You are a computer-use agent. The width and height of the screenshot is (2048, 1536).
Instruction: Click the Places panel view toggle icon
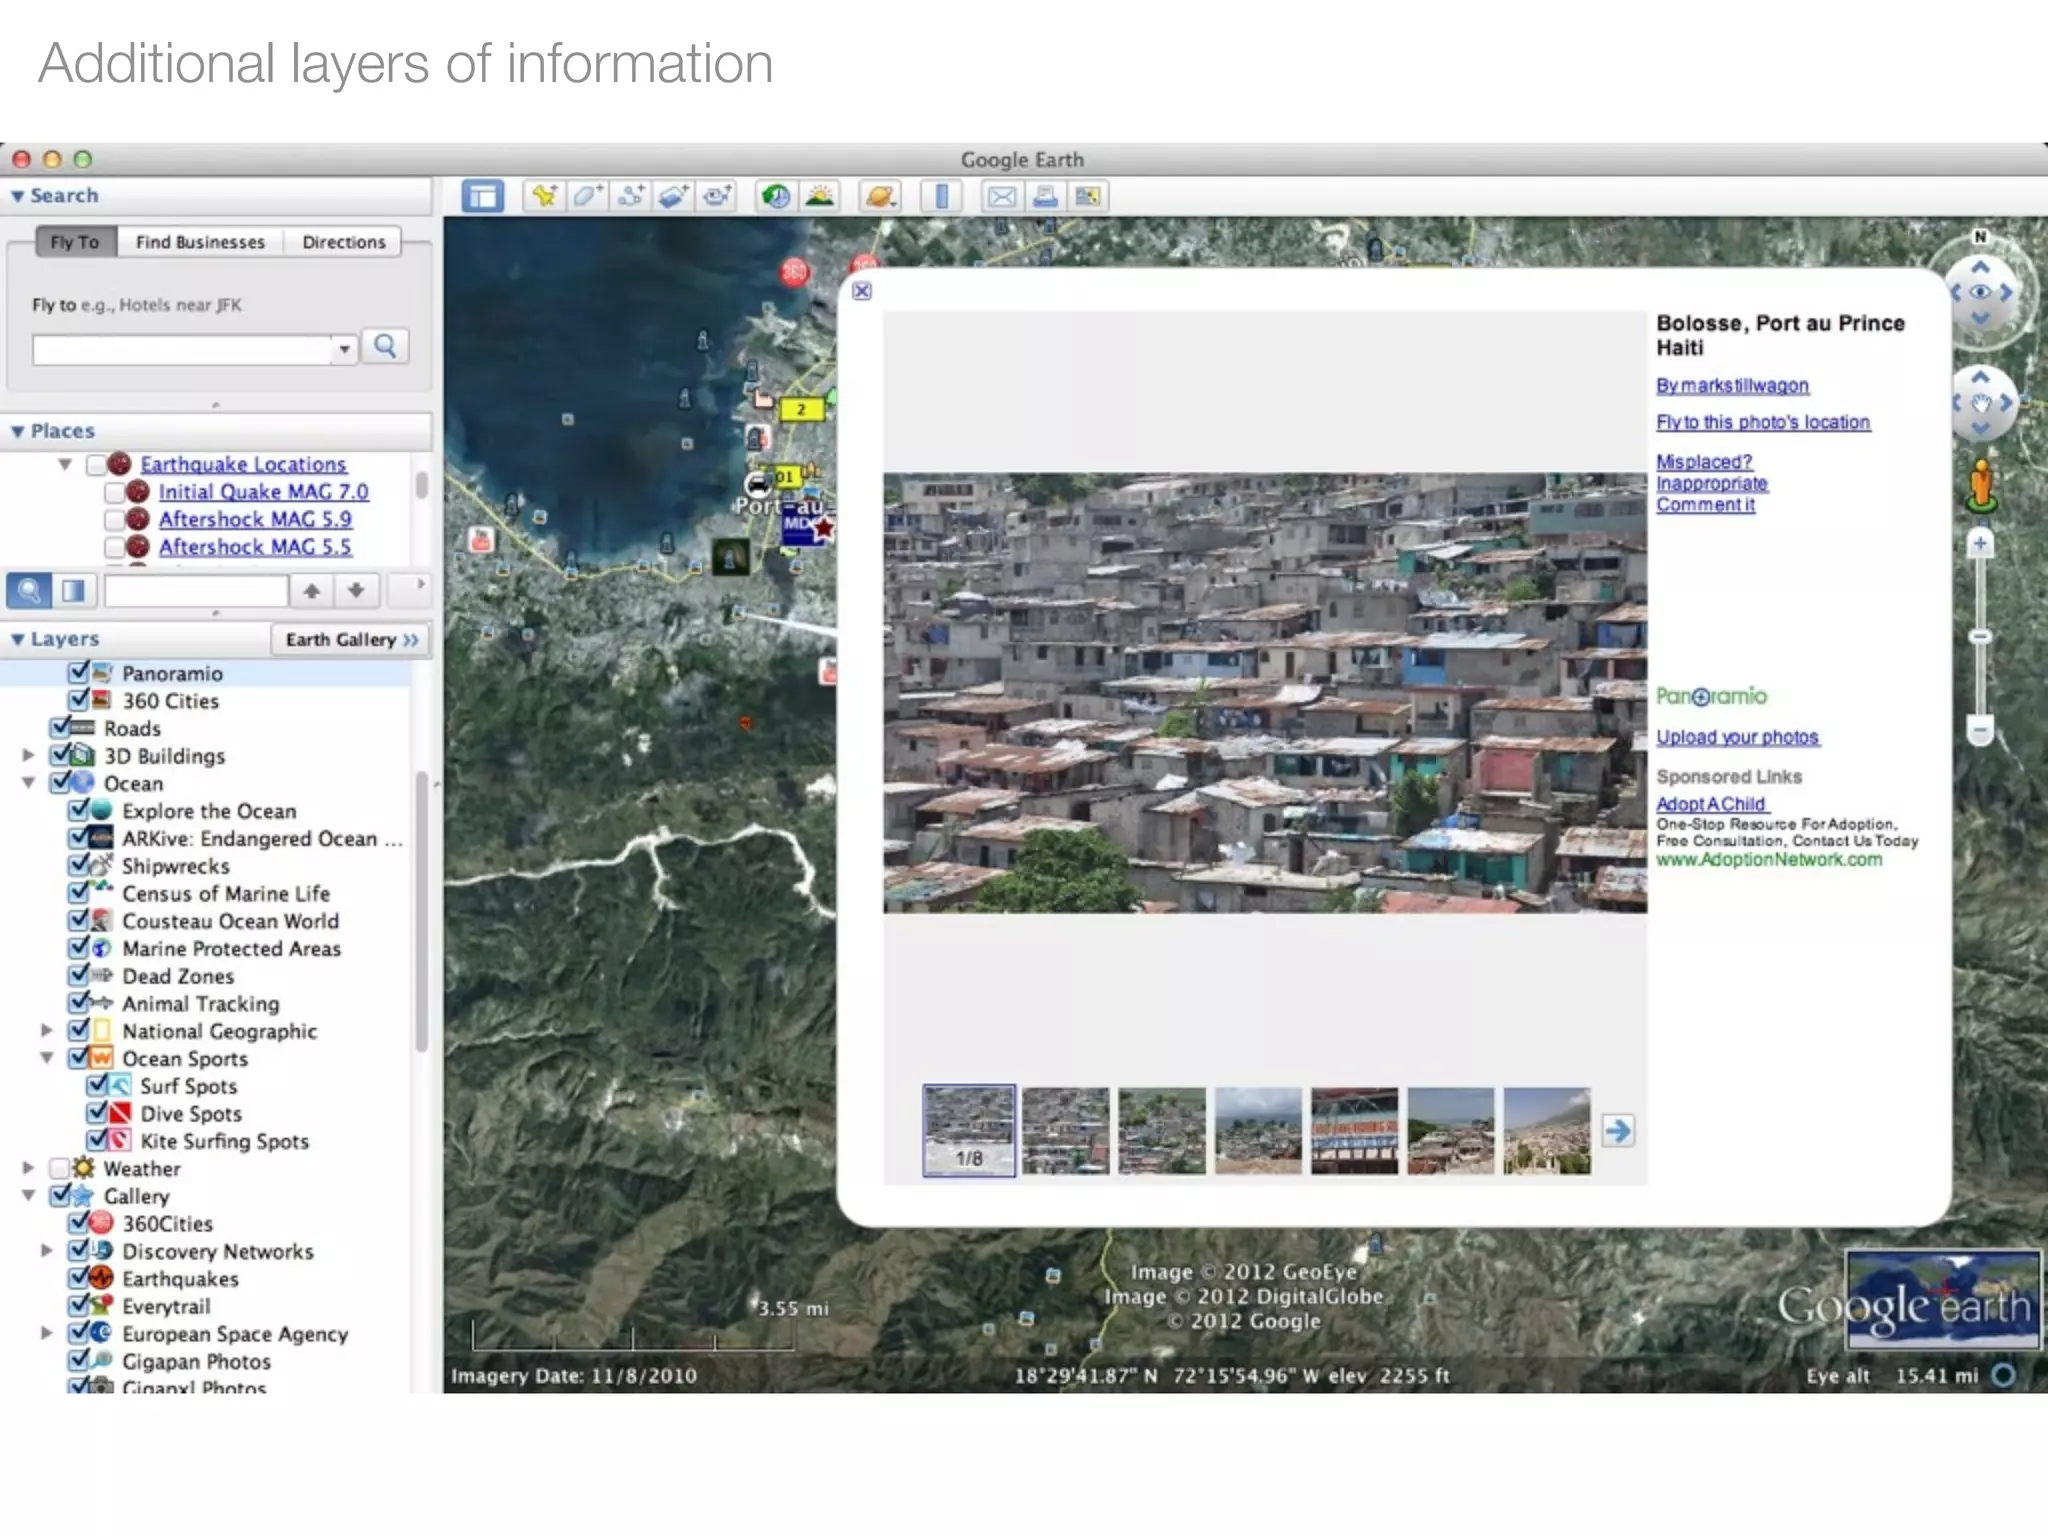[x=73, y=591]
